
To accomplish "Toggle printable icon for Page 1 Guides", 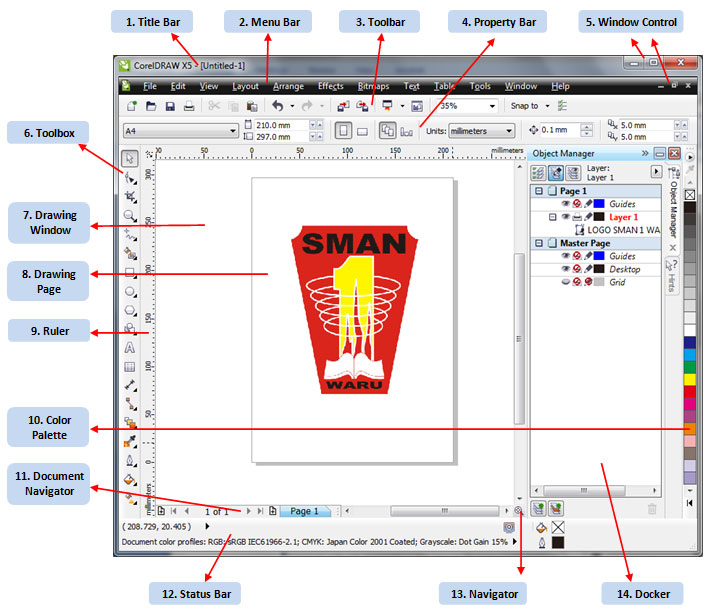I will click(577, 204).
